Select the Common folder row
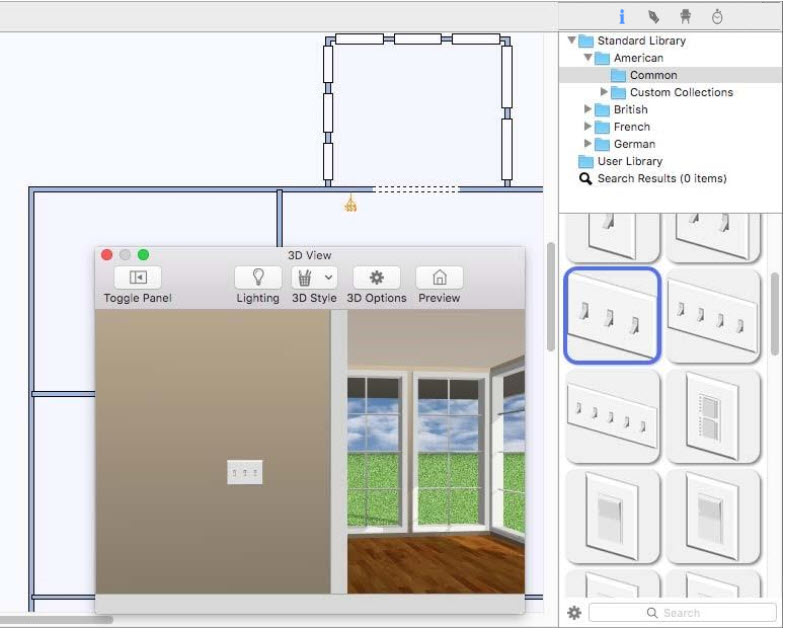The height and width of the screenshot is (634, 787). point(671,75)
